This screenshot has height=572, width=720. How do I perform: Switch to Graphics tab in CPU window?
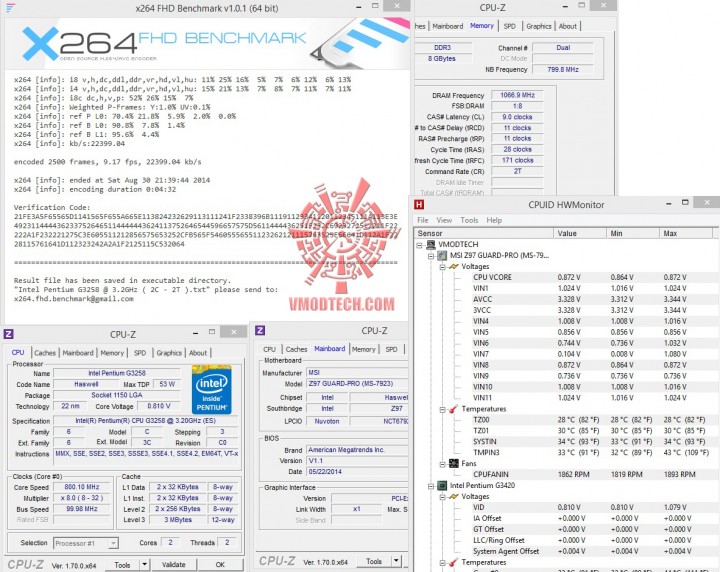169,353
